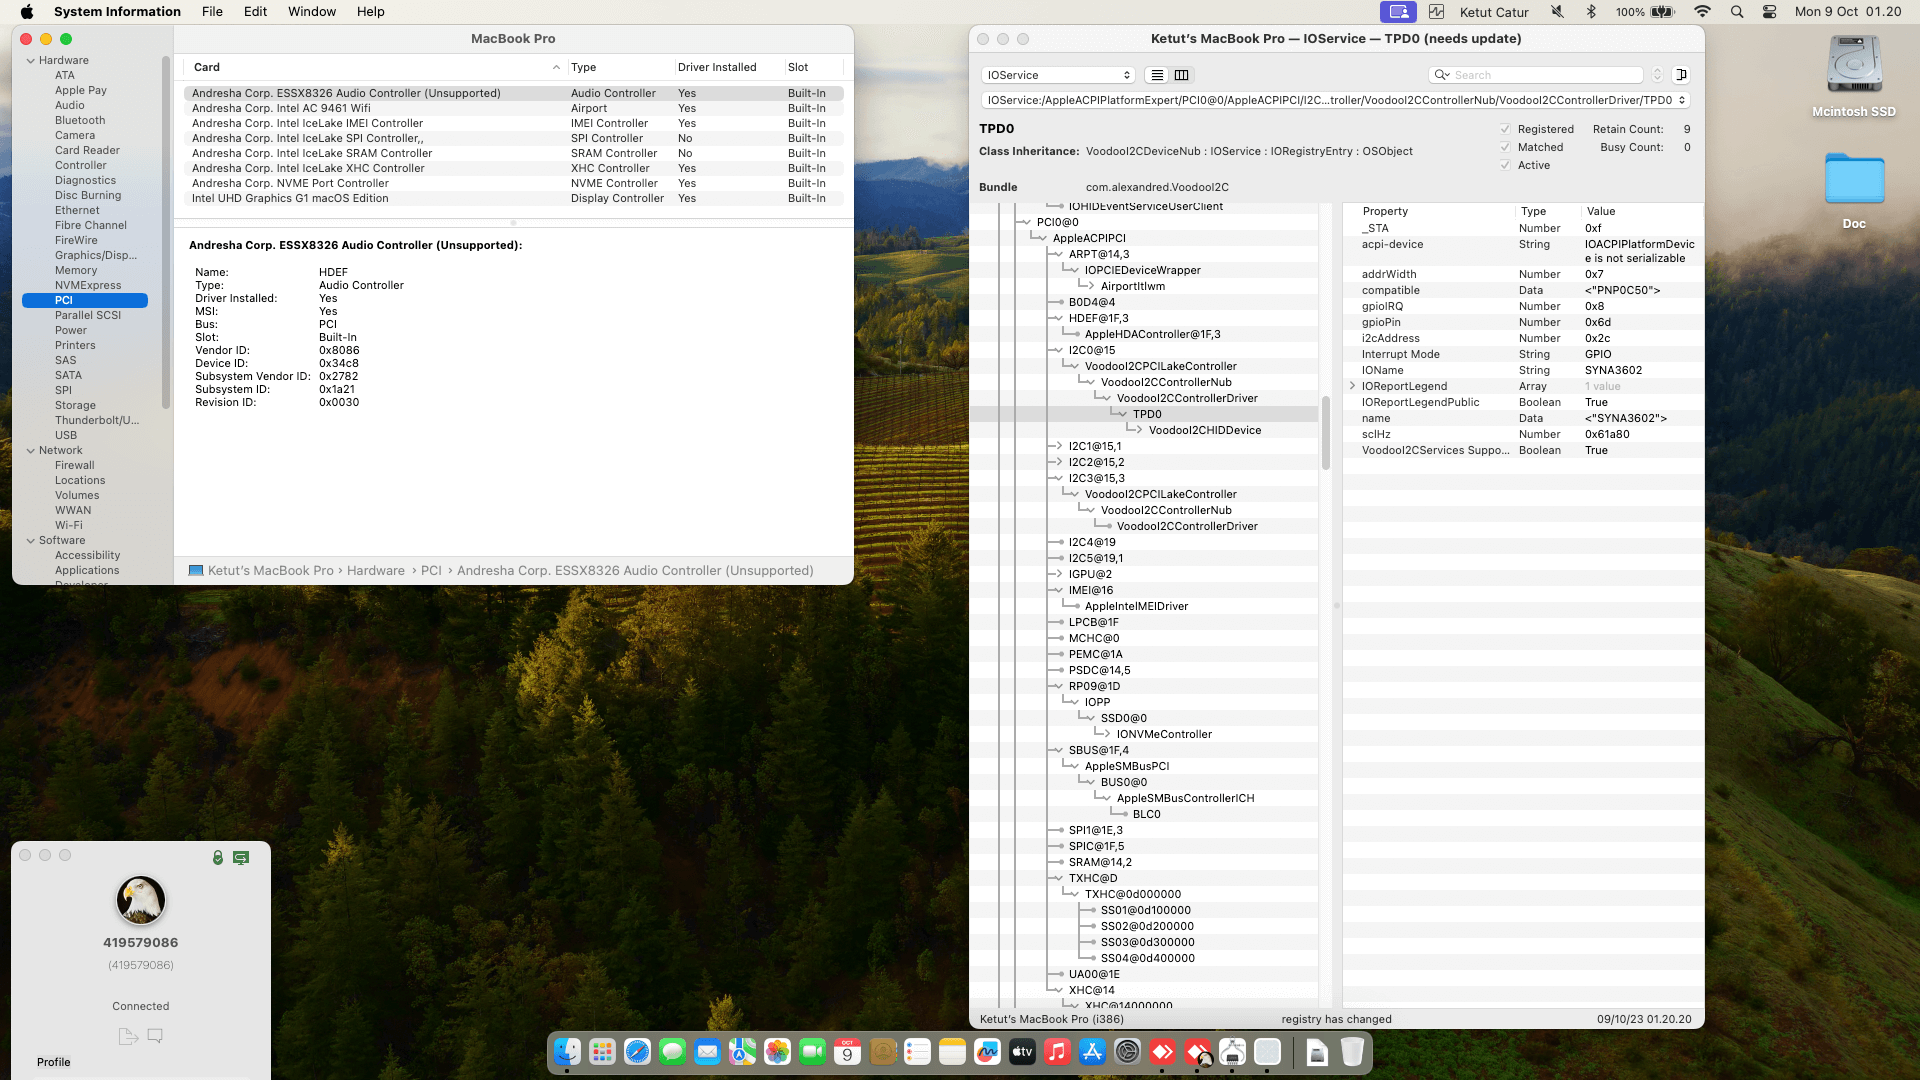
Task: Open the Window menu
Action: [311, 12]
